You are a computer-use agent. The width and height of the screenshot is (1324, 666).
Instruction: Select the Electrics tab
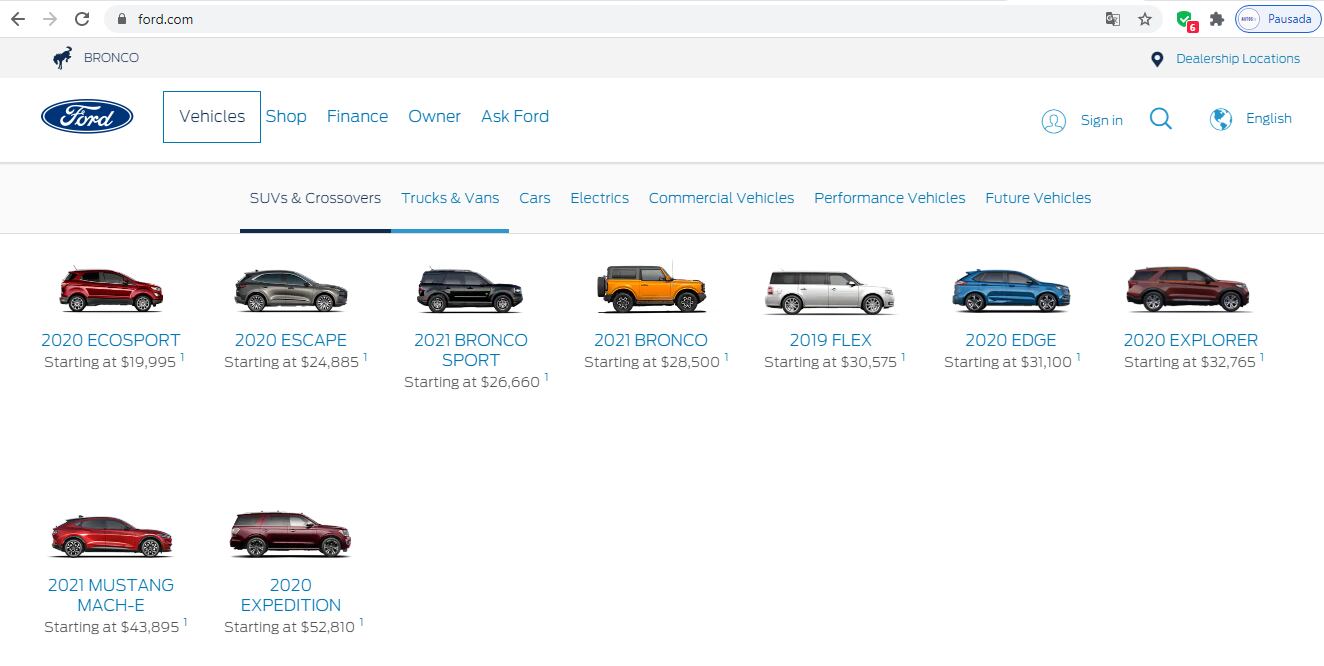coord(599,198)
